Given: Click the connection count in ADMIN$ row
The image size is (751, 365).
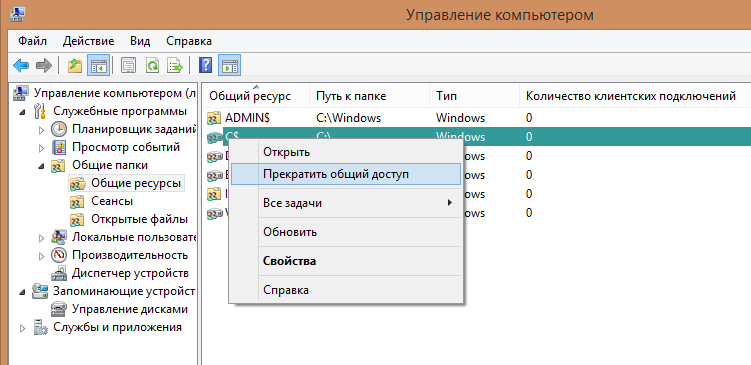Looking at the screenshot, I should pos(529,118).
